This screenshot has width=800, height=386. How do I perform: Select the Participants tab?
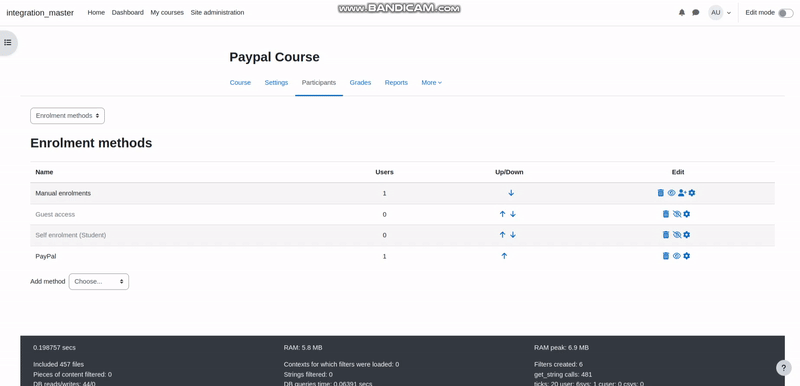pyautogui.click(x=319, y=83)
